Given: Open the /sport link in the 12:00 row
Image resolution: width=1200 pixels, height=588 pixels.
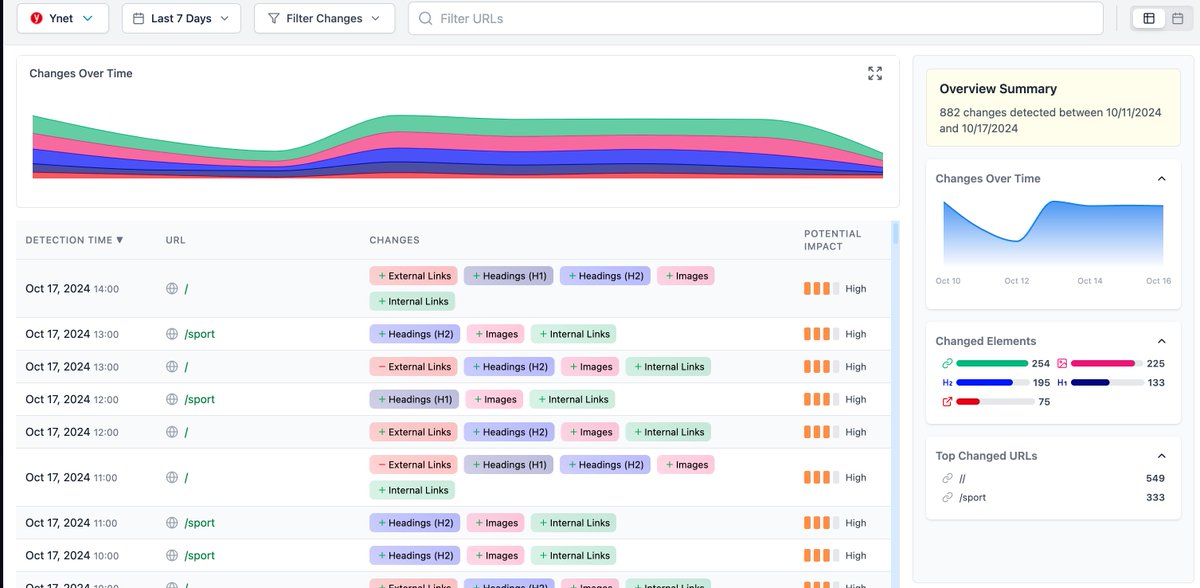Looking at the screenshot, I should (199, 399).
